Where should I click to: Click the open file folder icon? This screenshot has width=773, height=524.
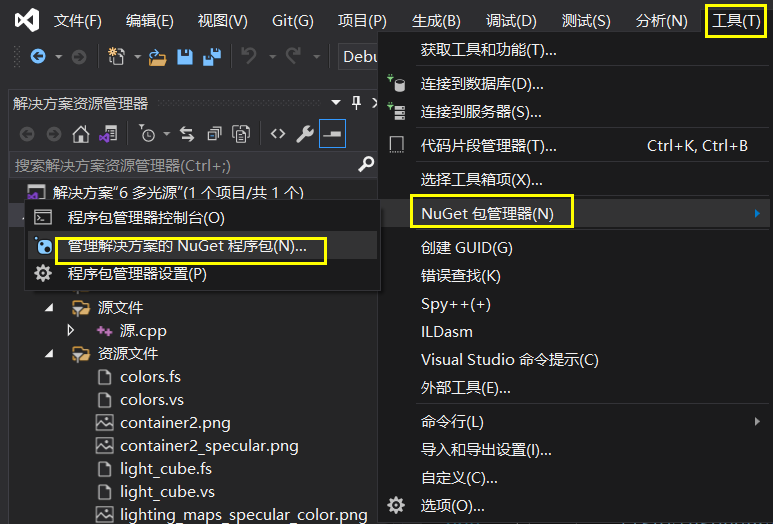click(158, 57)
